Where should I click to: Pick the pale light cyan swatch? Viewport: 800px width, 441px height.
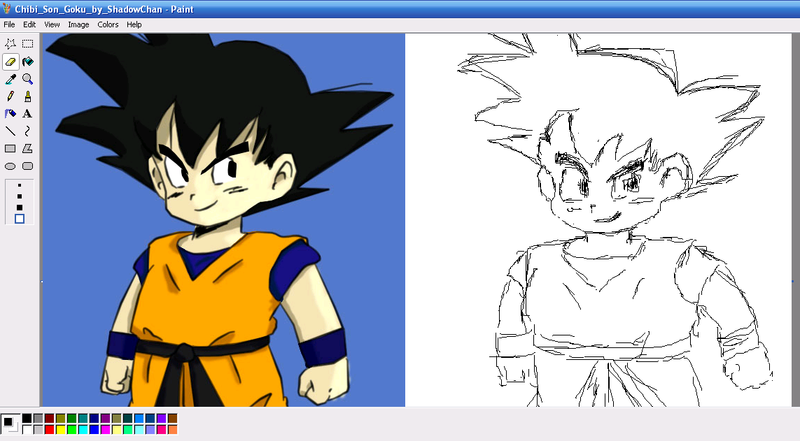(139, 429)
